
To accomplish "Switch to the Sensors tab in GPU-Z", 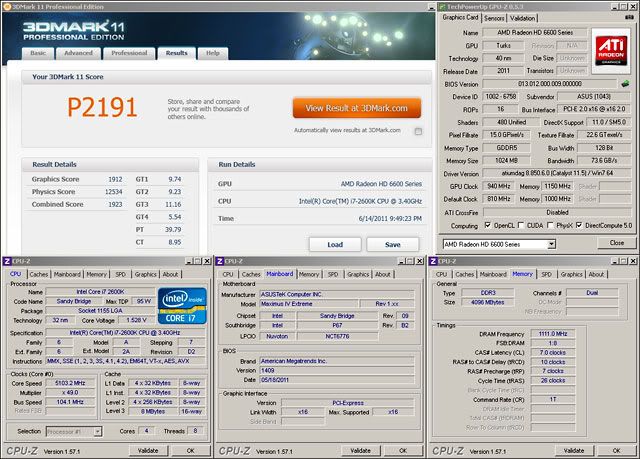I will [x=494, y=18].
